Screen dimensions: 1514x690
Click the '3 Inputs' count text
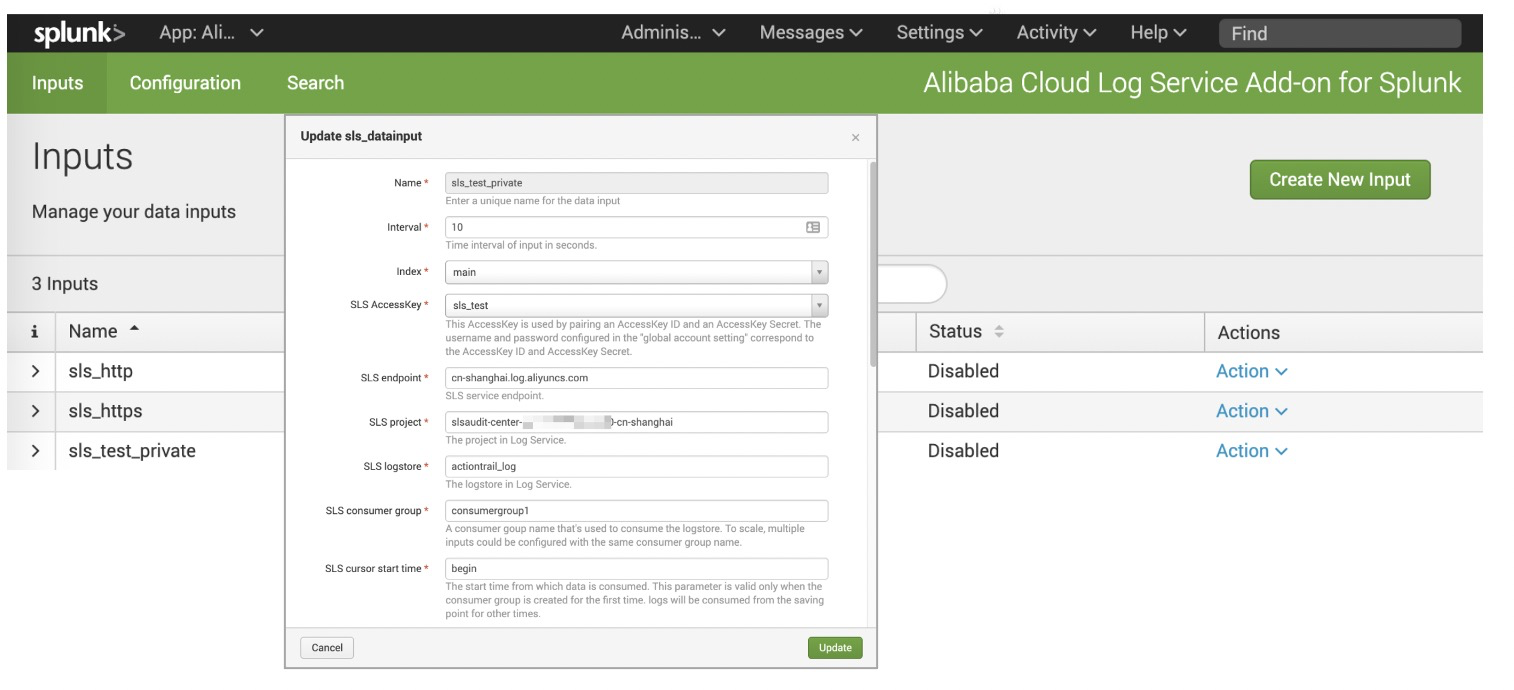(65, 284)
